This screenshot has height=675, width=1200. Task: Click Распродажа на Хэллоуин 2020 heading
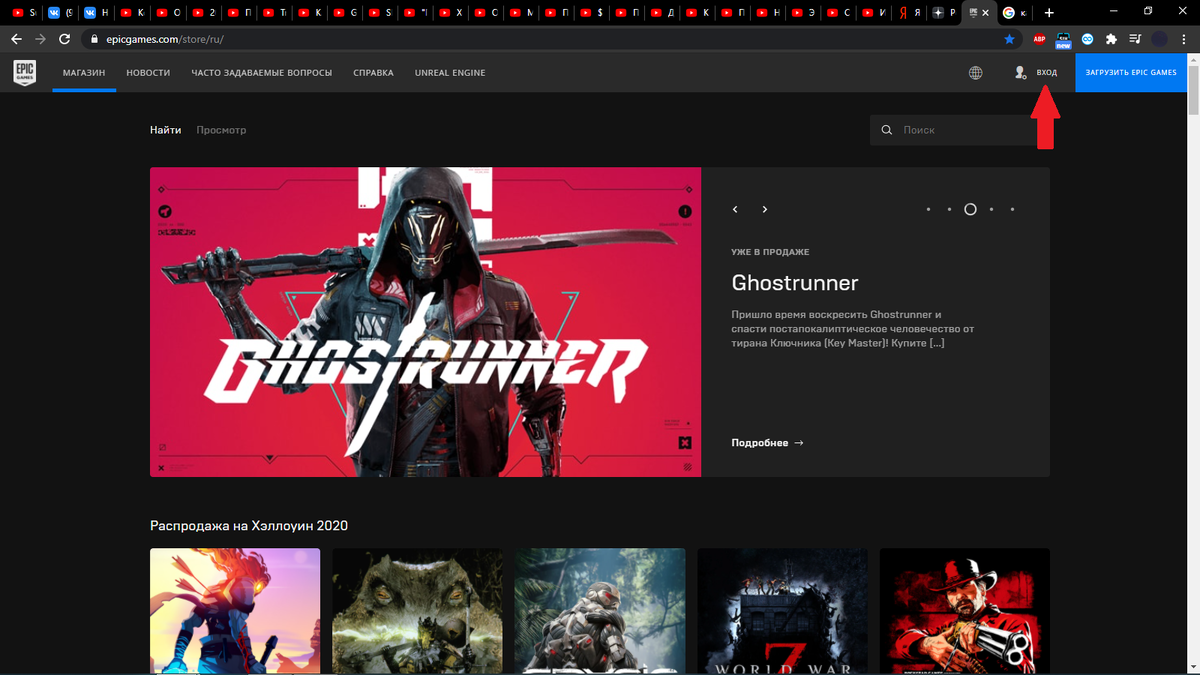coord(249,526)
